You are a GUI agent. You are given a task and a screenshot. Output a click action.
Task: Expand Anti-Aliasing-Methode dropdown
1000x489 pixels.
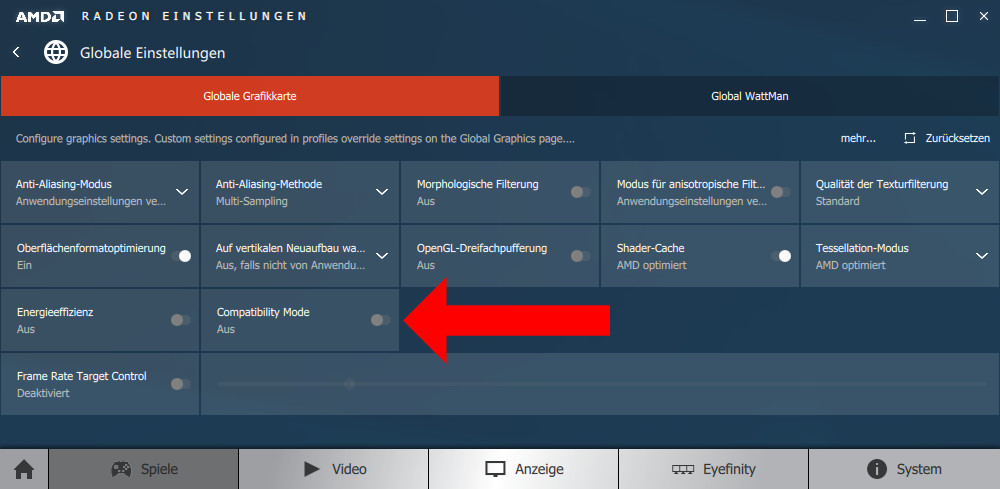click(382, 192)
